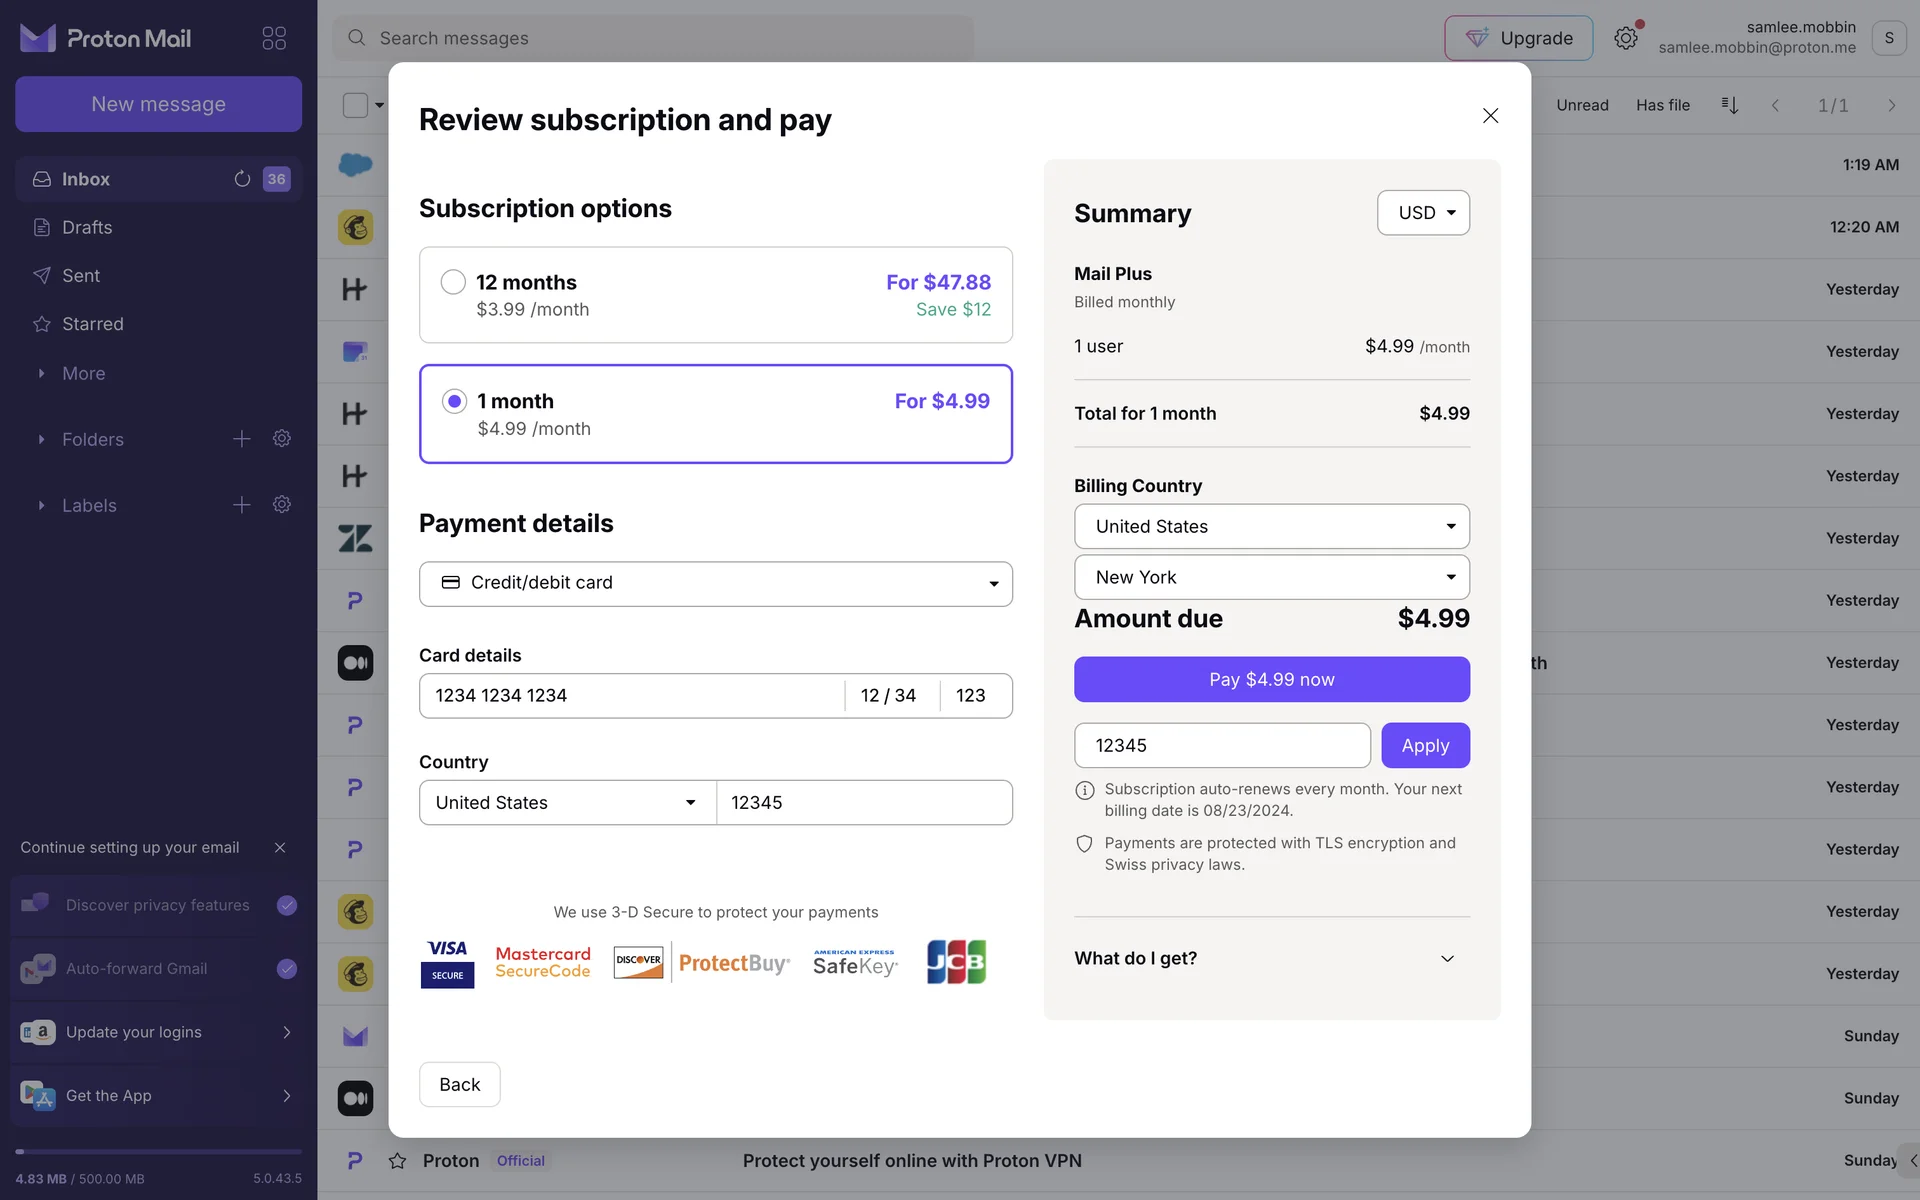Select the 12 months subscription option
Screen dimensions: 1920x1200
pos(453,282)
